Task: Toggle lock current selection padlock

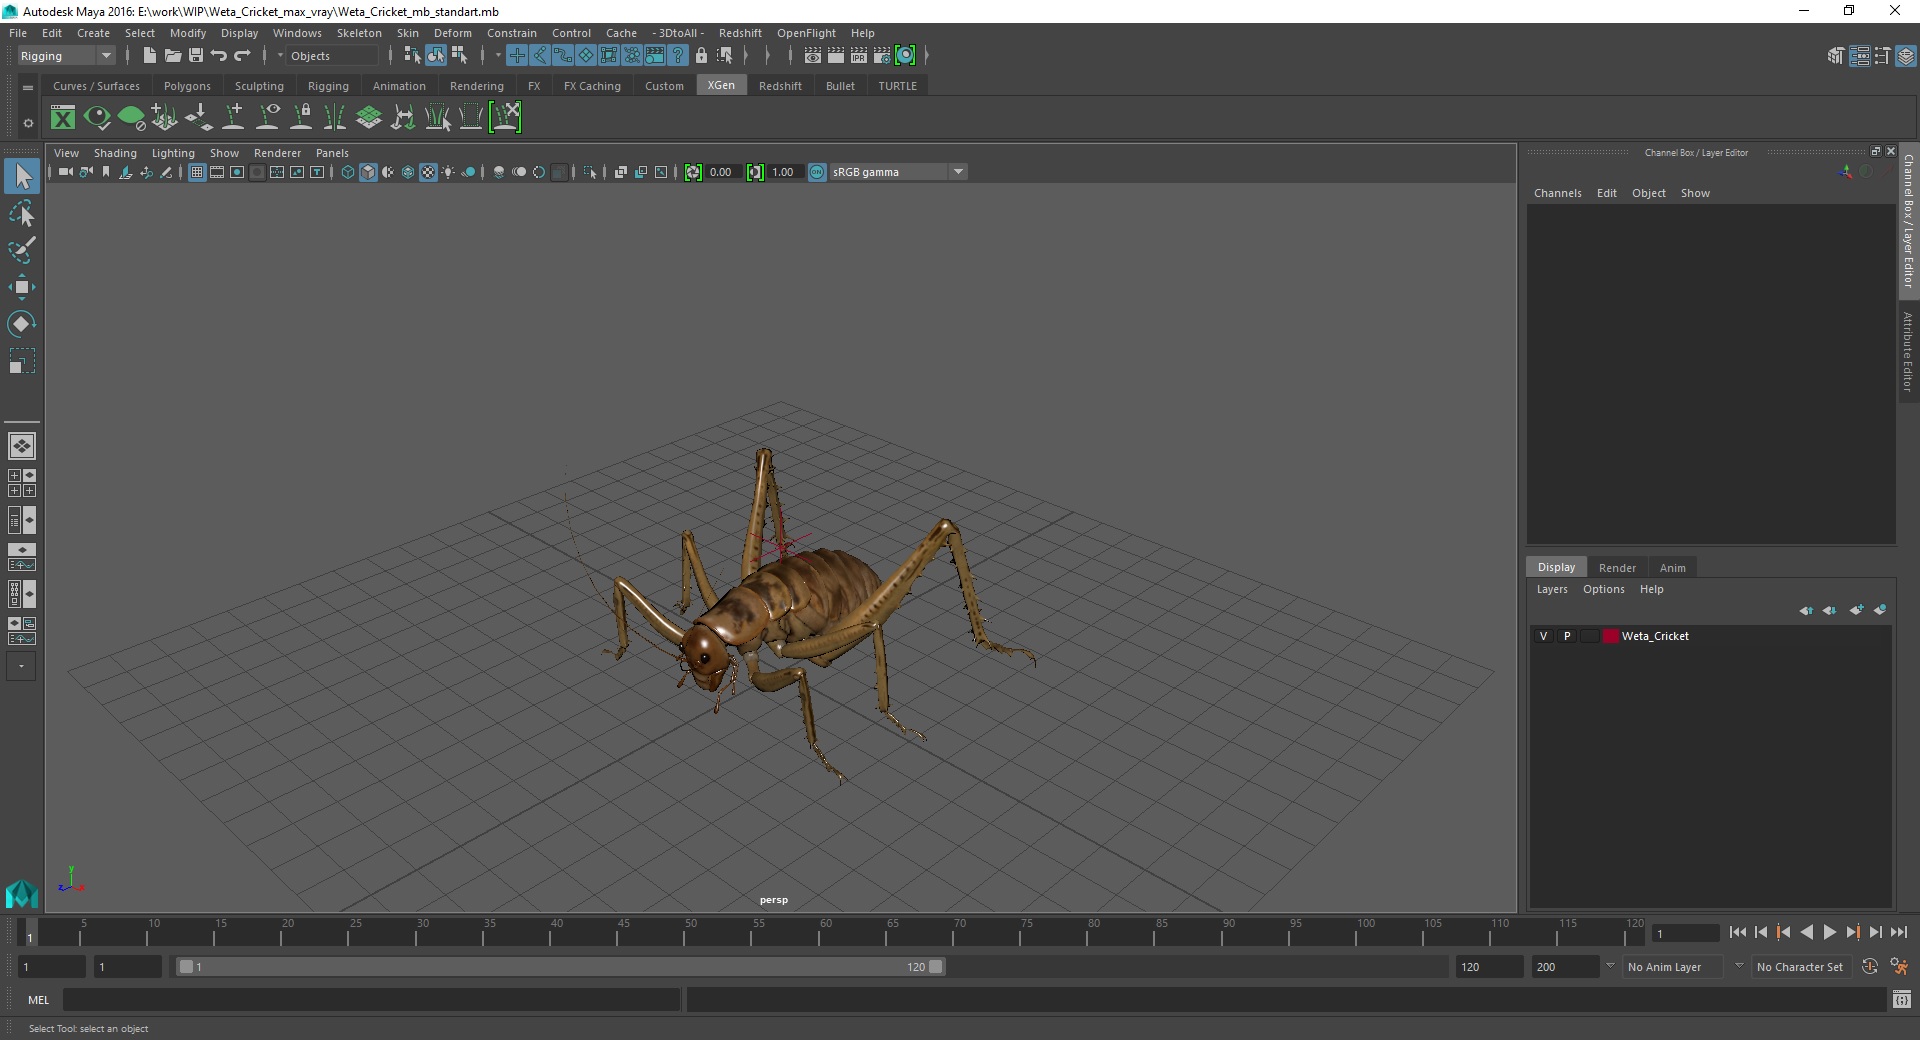Action: [701, 56]
